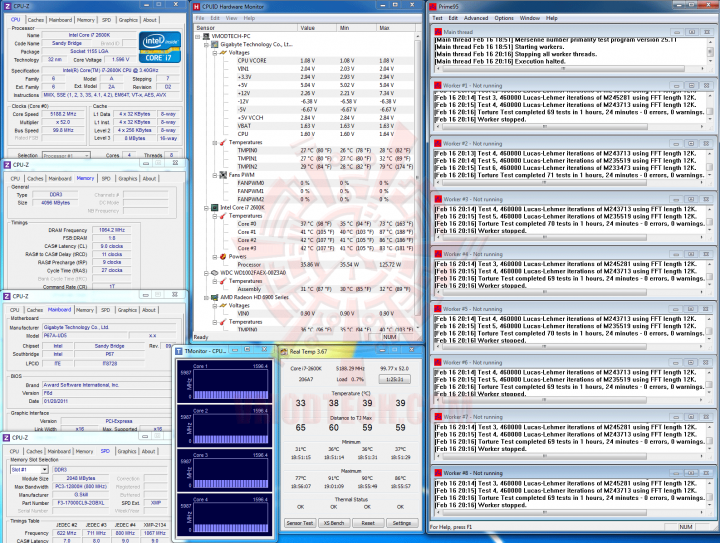Click the Worker #8 window icon in Prime95
720x543 pixels.
[x=438, y=473]
